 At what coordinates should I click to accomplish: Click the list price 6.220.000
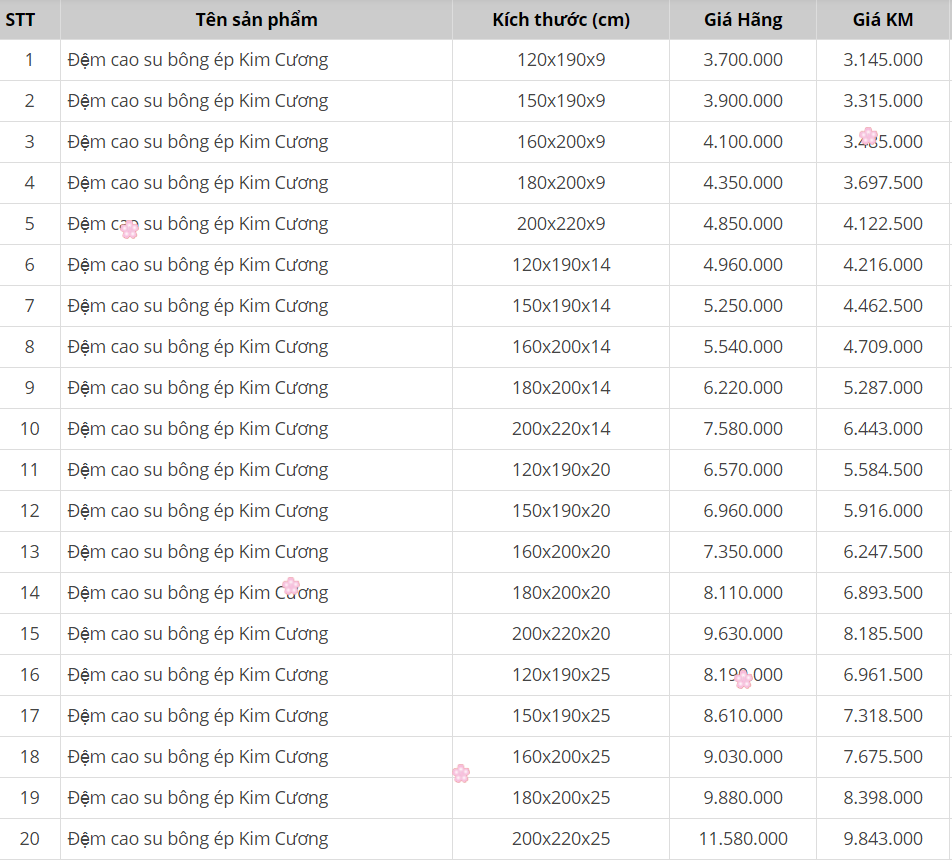pyautogui.click(x=742, y=388)
